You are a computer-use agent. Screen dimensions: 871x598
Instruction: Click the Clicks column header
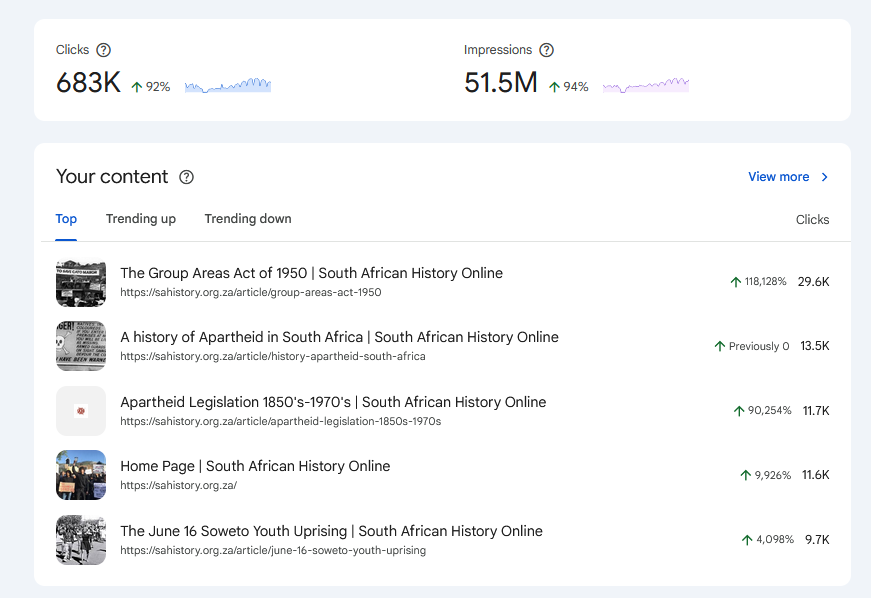coord(812,219)
